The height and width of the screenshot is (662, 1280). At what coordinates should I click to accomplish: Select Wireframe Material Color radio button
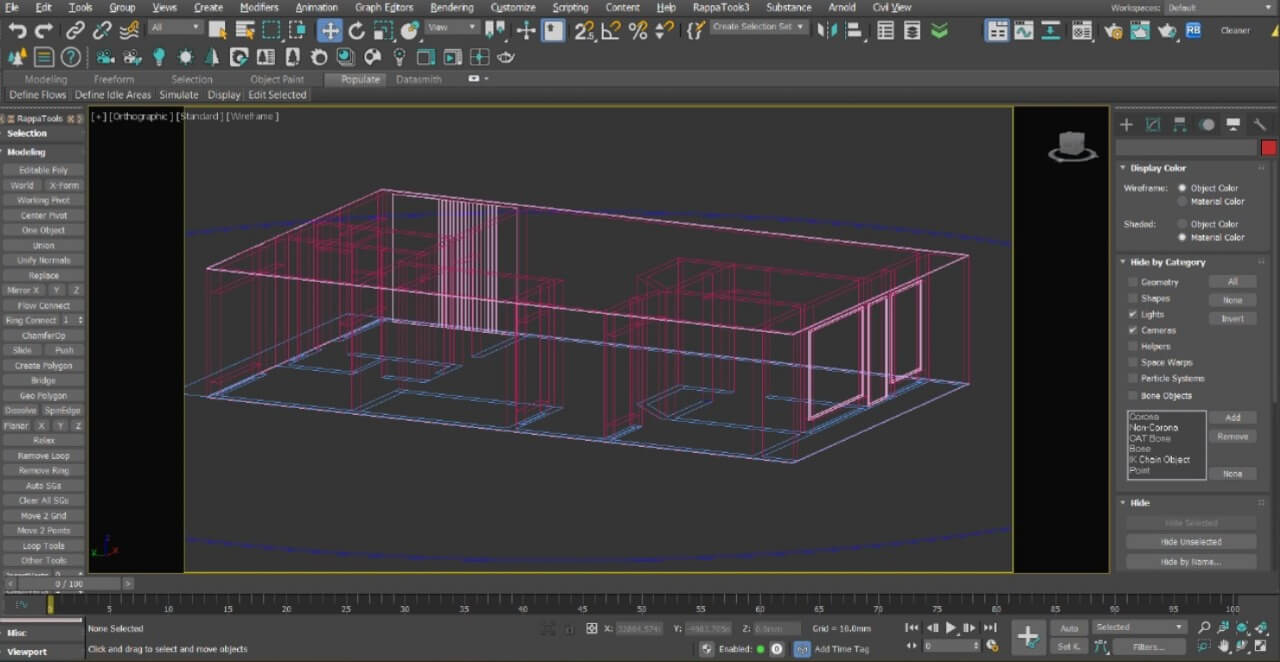[x=1182, y=201]
